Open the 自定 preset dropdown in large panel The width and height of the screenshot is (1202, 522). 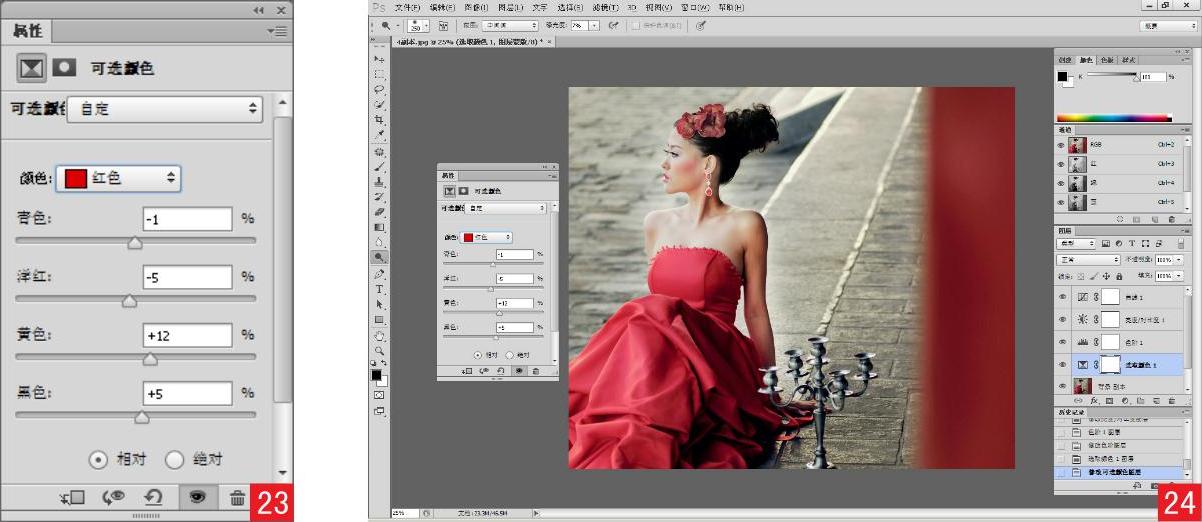(x=165, y=109)
